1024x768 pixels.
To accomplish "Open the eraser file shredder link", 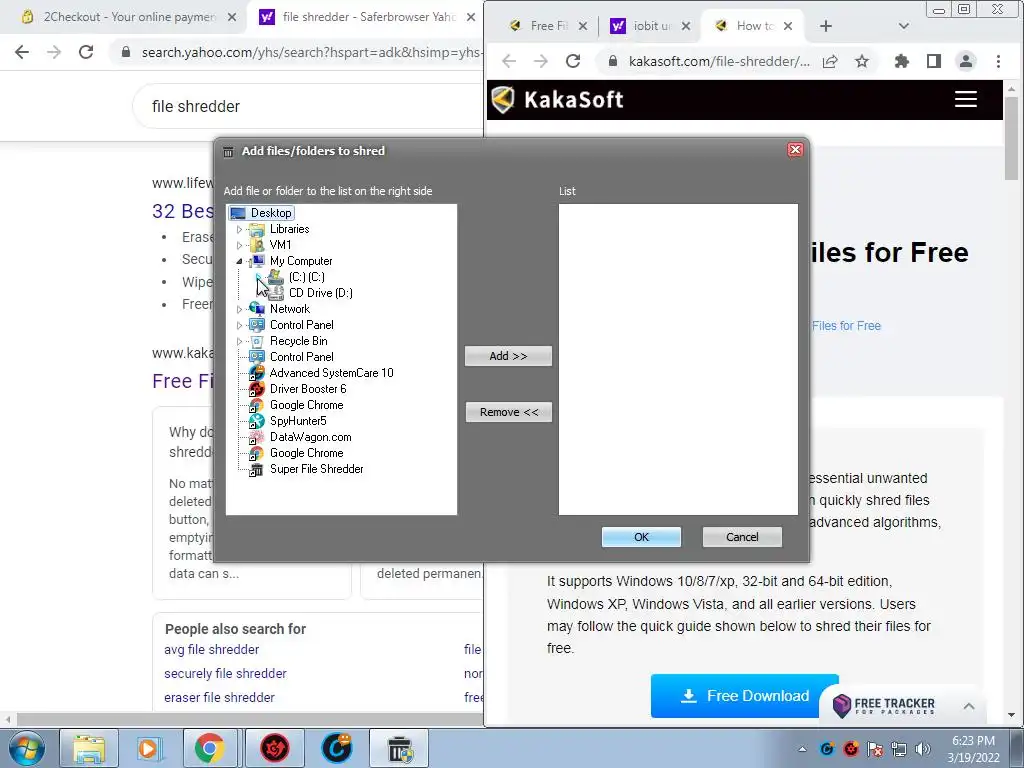I will click(x=219, y=697).
